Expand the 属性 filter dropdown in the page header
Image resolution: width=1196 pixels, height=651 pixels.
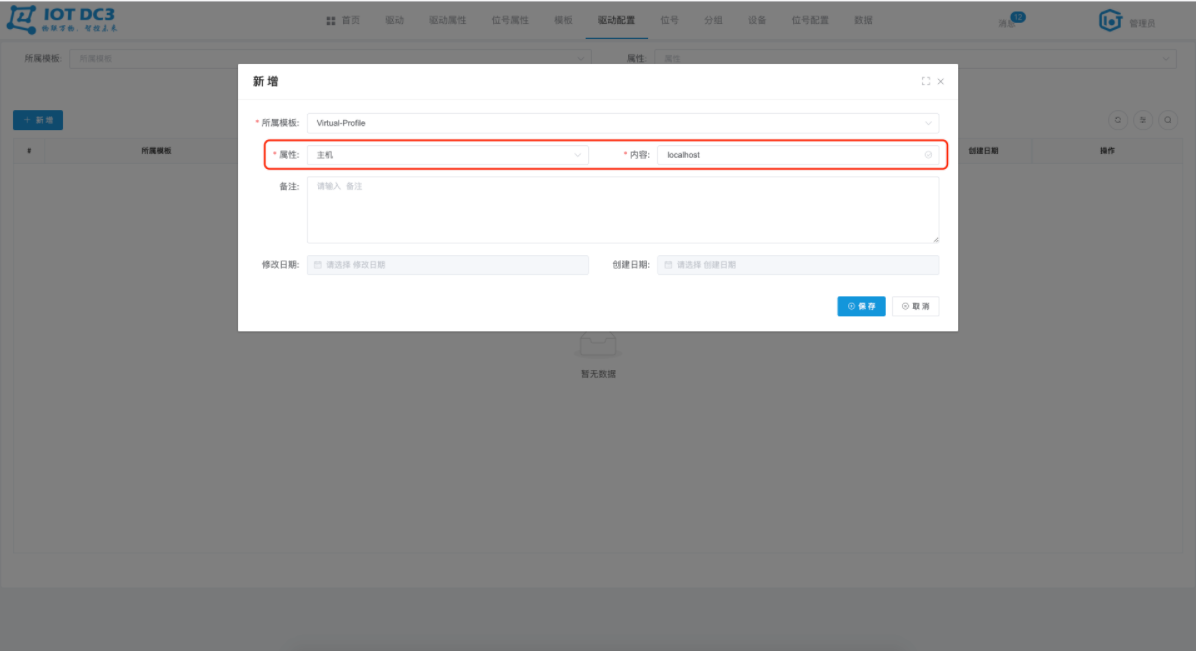[915, 59]
